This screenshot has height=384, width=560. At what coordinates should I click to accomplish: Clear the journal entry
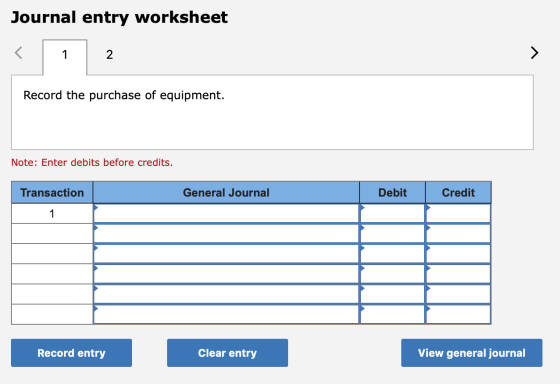[x=228, y=353]
